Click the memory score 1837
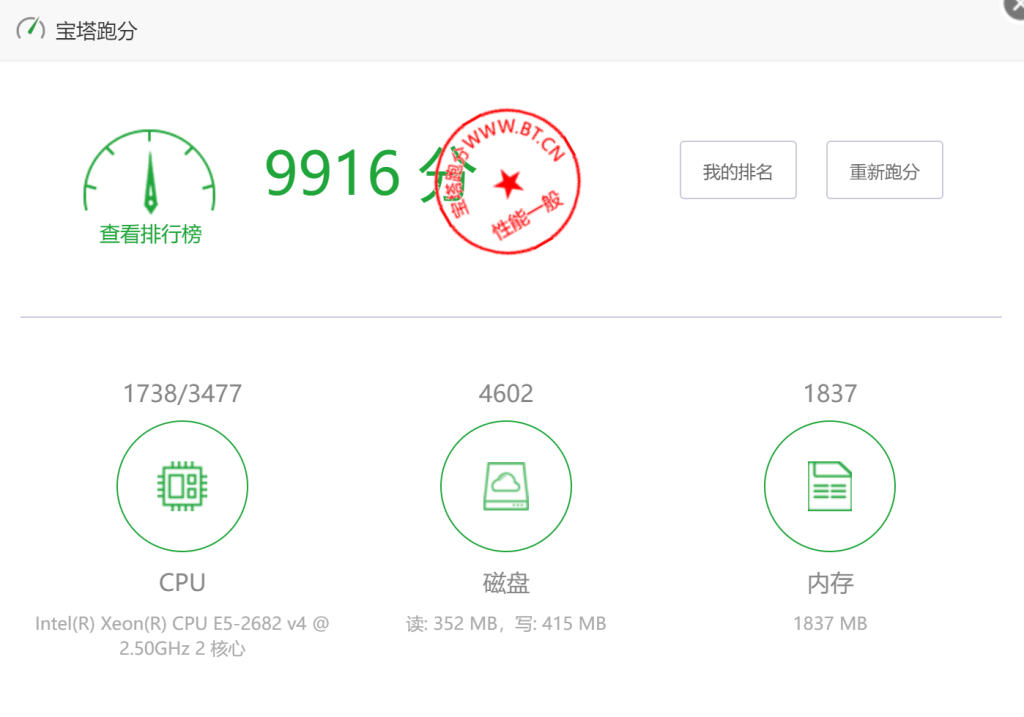1024x717 pixels. click(829, 394)
